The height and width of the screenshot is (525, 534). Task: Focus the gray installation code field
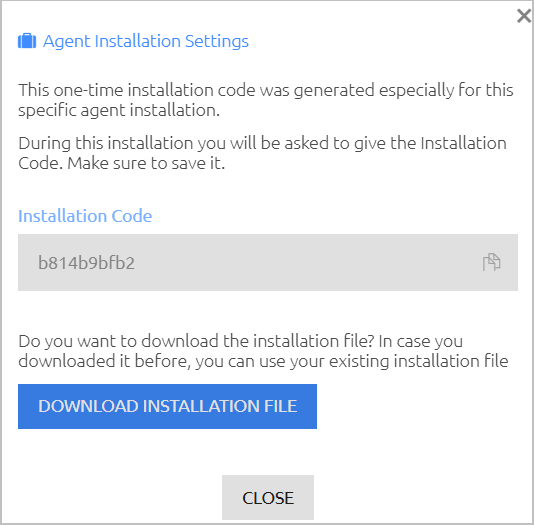(268, 262)
